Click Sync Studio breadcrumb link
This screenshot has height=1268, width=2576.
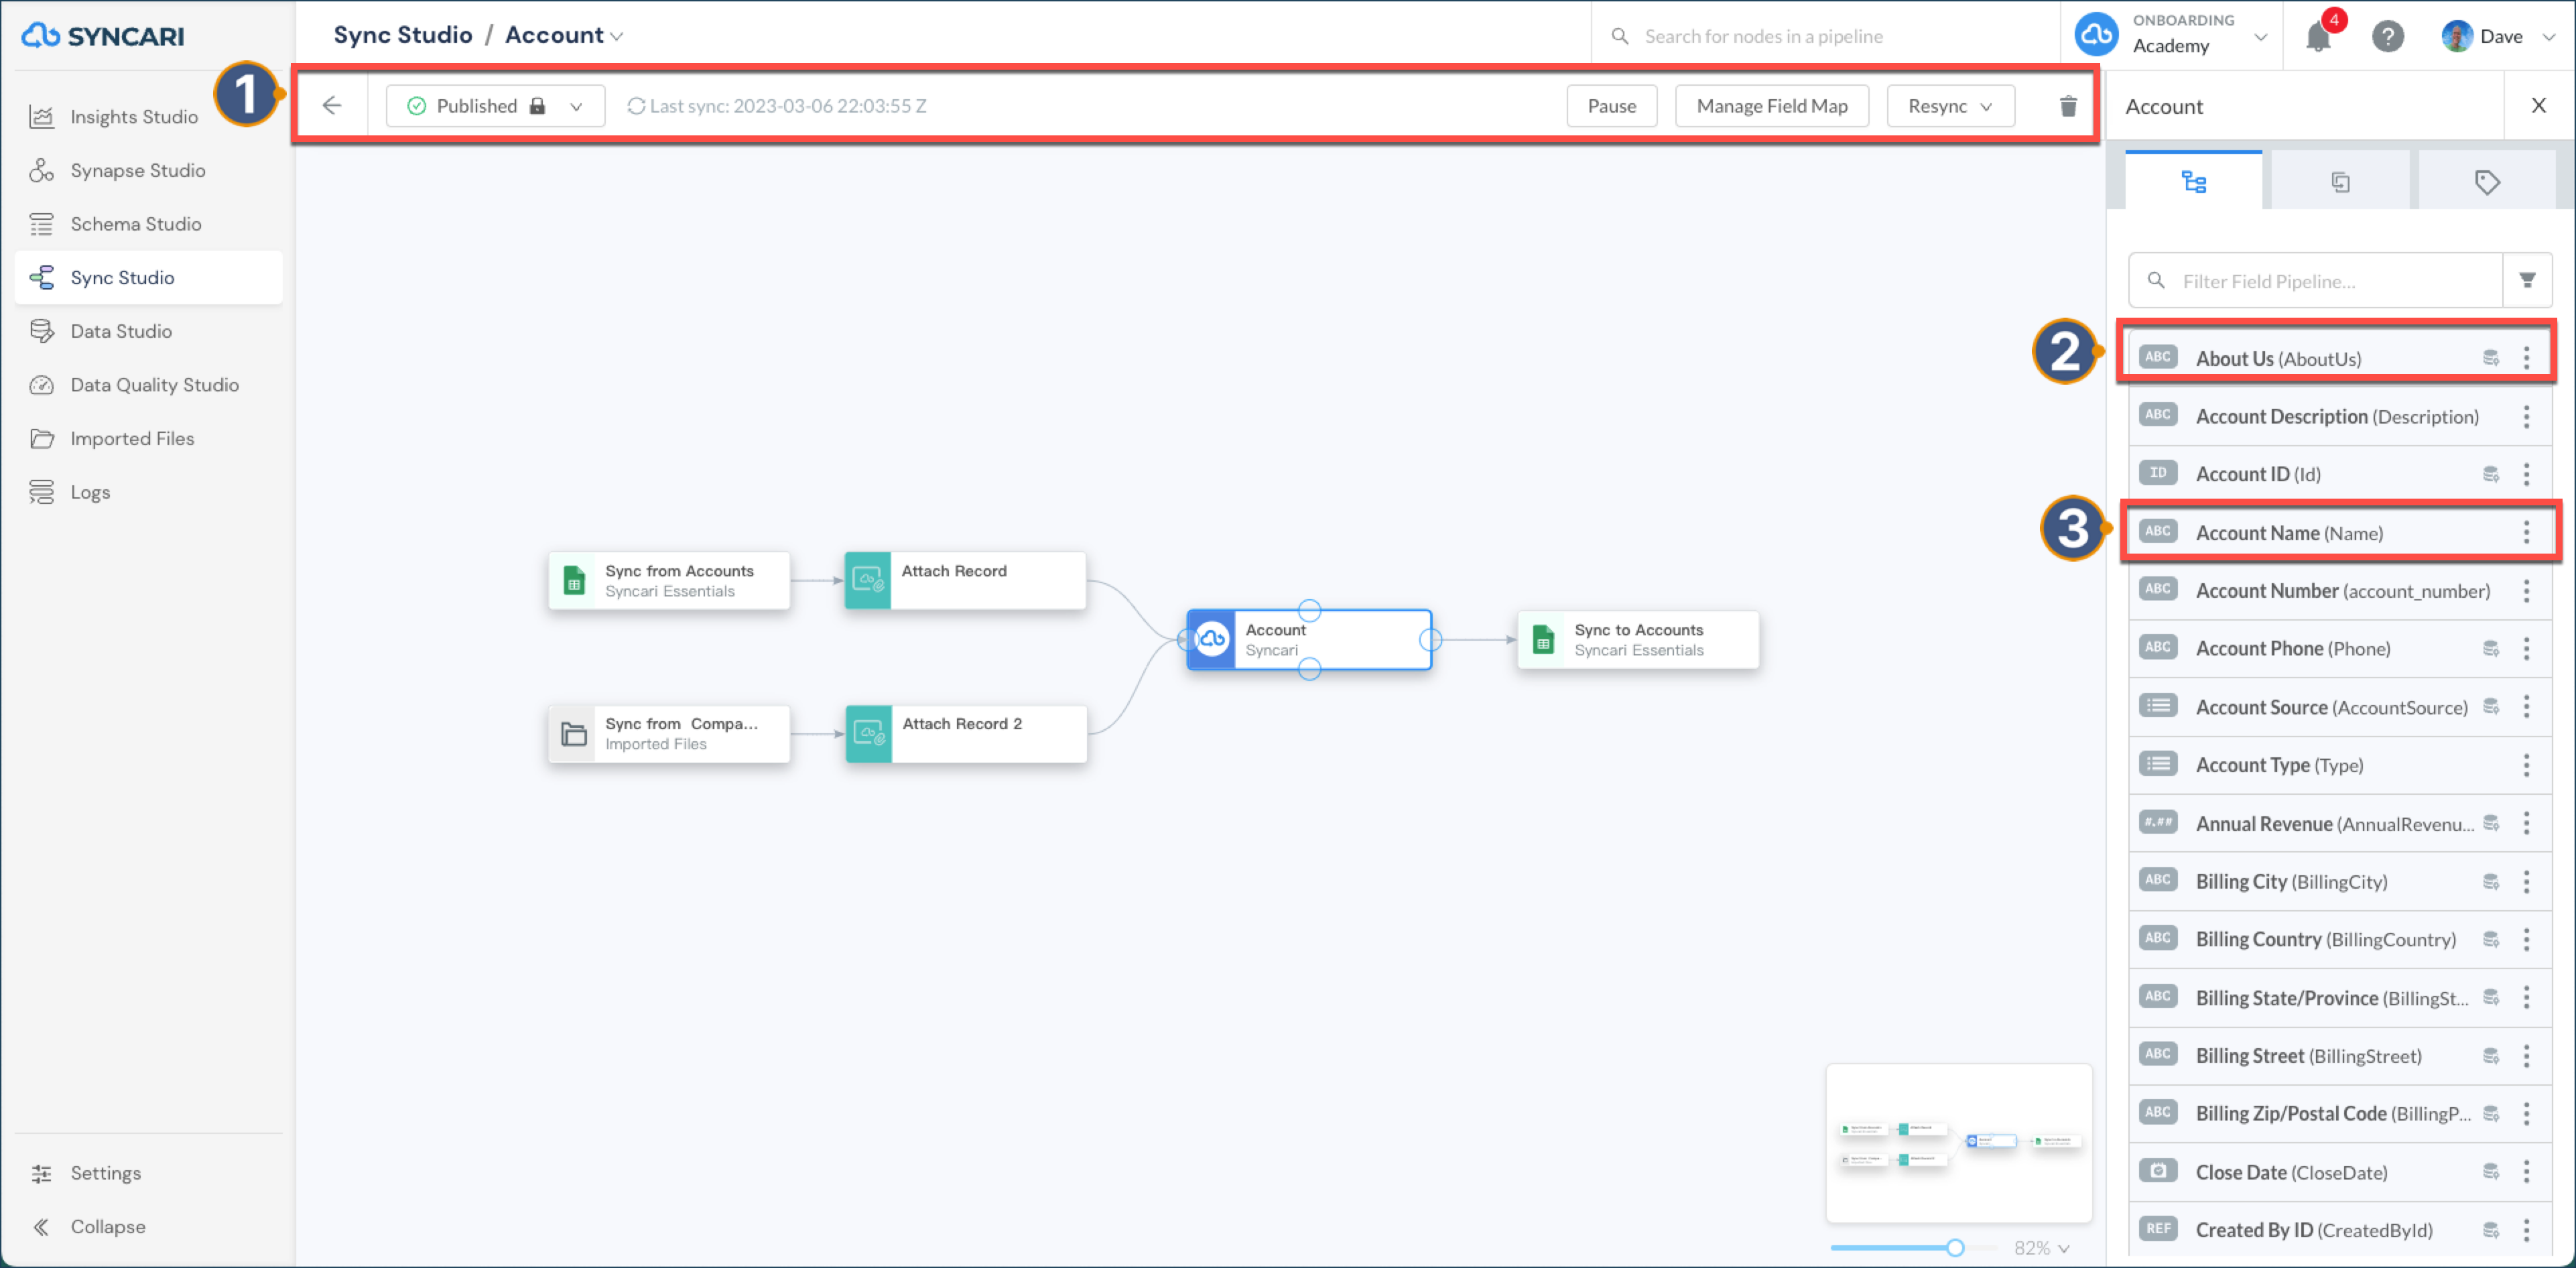click(403, 35)
